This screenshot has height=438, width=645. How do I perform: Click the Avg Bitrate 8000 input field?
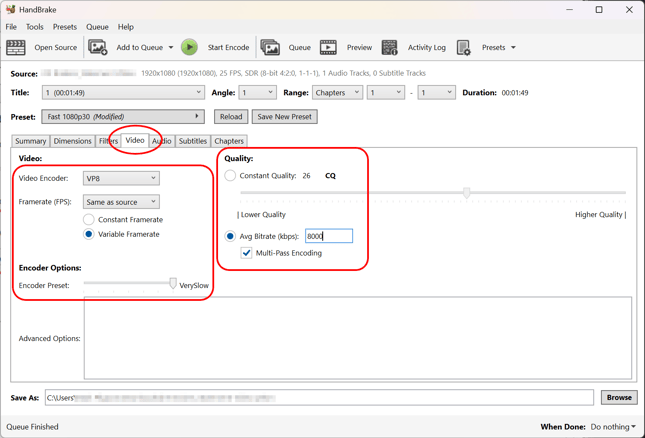(329, 236)
